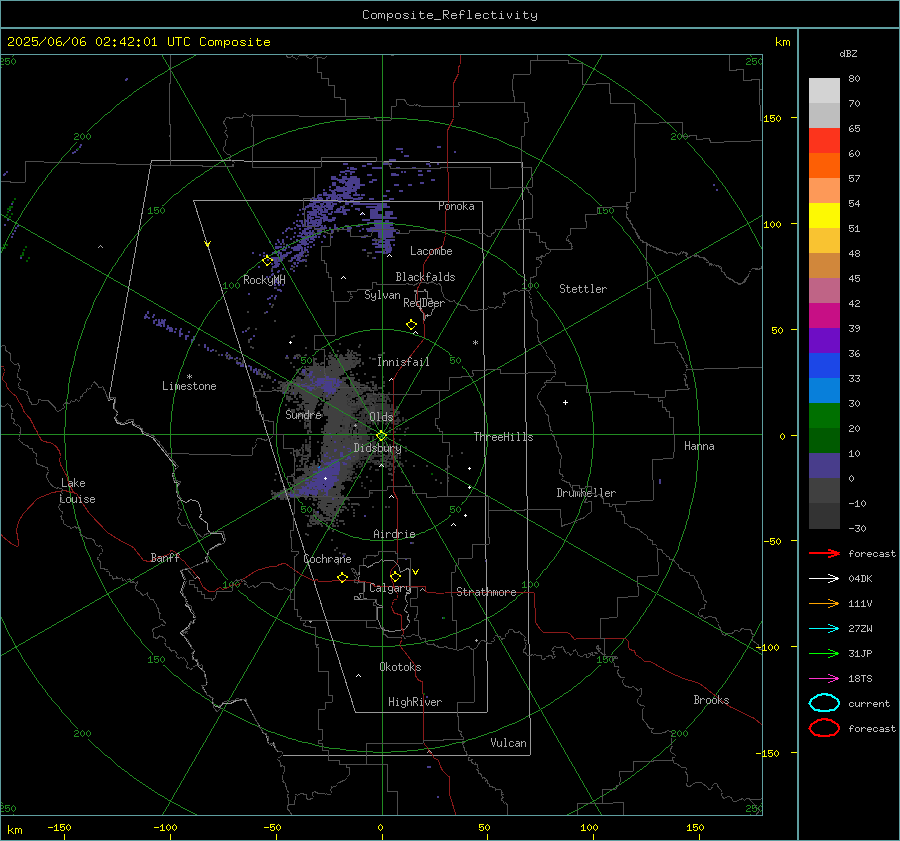This screenshot has width=900, height=841.
Task: Select the magenta 18TS arrow legend entry
Action: pyautogui.click(x=824, y=679)
